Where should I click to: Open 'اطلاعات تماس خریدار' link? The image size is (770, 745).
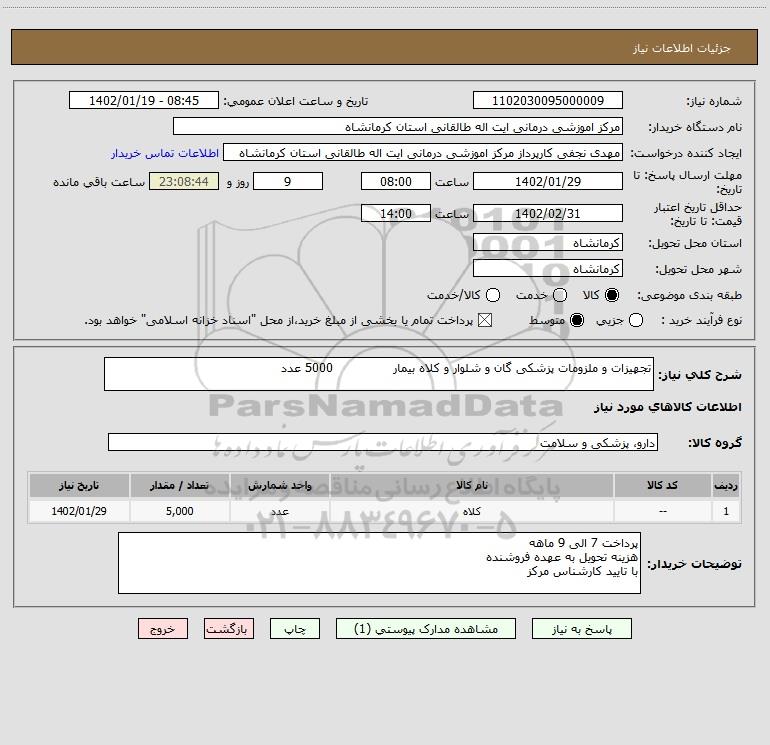click(x=165, y=153)
